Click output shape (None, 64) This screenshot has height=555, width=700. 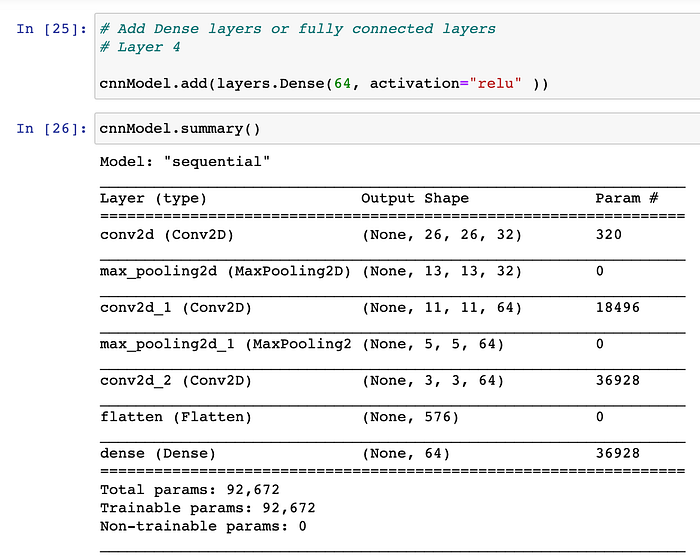[x=405, y=454]
